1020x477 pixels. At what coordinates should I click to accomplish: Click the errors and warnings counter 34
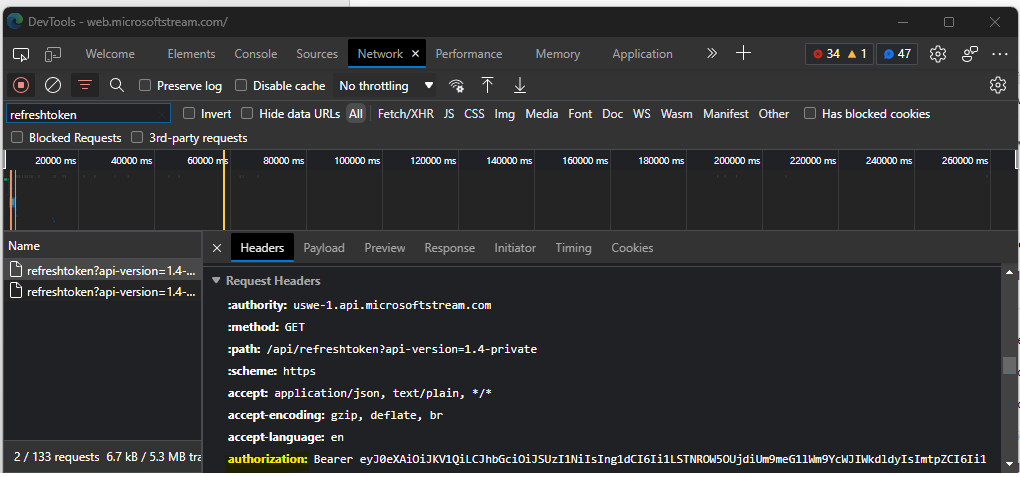(839, 54)
